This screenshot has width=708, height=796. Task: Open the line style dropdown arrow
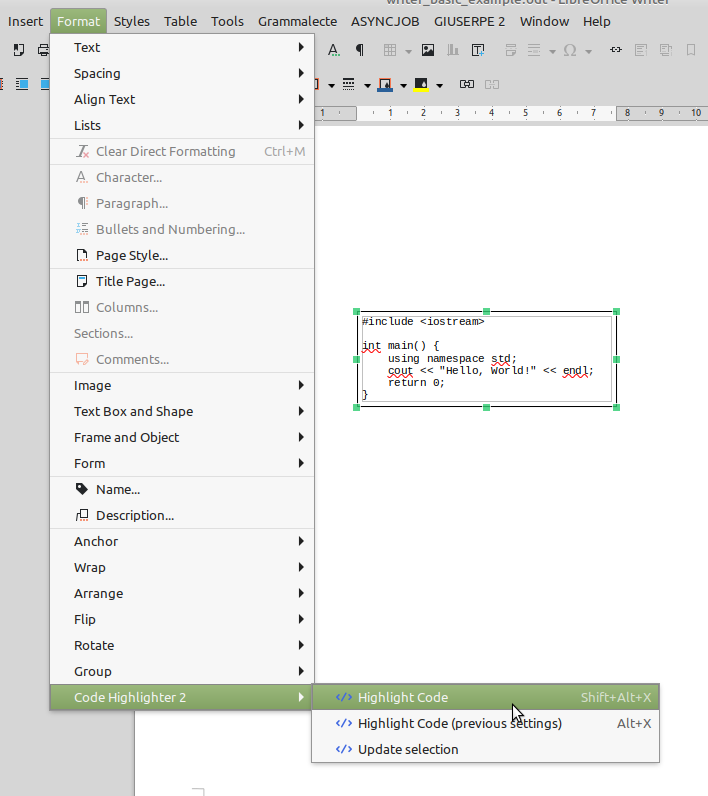click(x=368, y=85)
